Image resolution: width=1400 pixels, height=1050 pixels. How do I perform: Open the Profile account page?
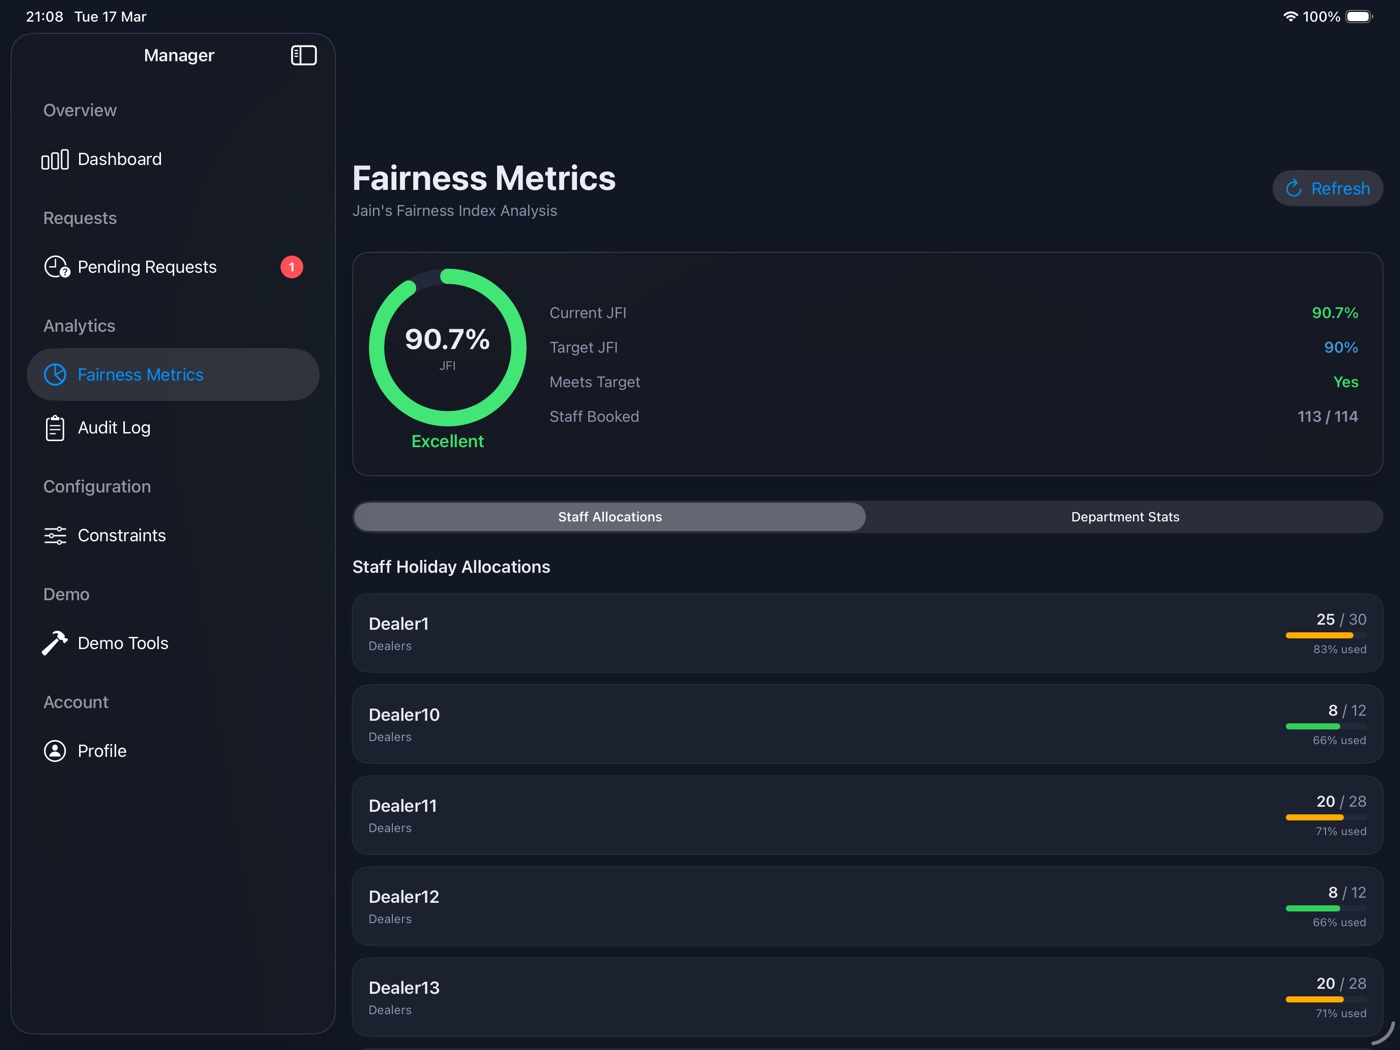click(x=173, y=751)
